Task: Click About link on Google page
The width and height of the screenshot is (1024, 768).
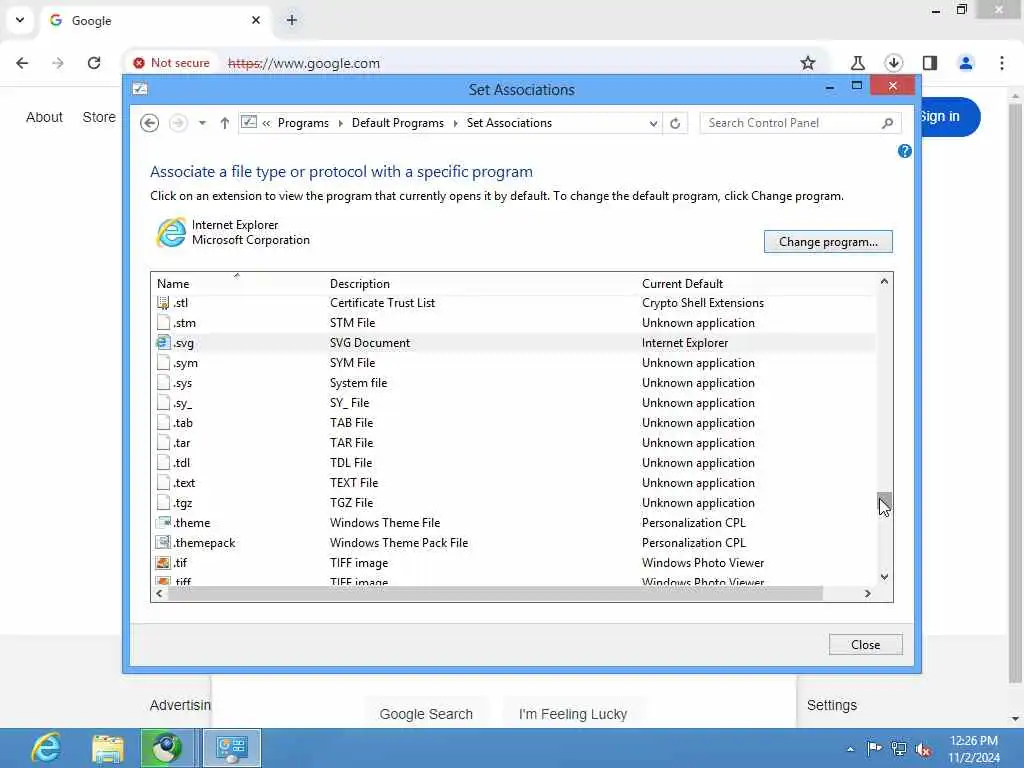Action: click(x=44, y=117)
